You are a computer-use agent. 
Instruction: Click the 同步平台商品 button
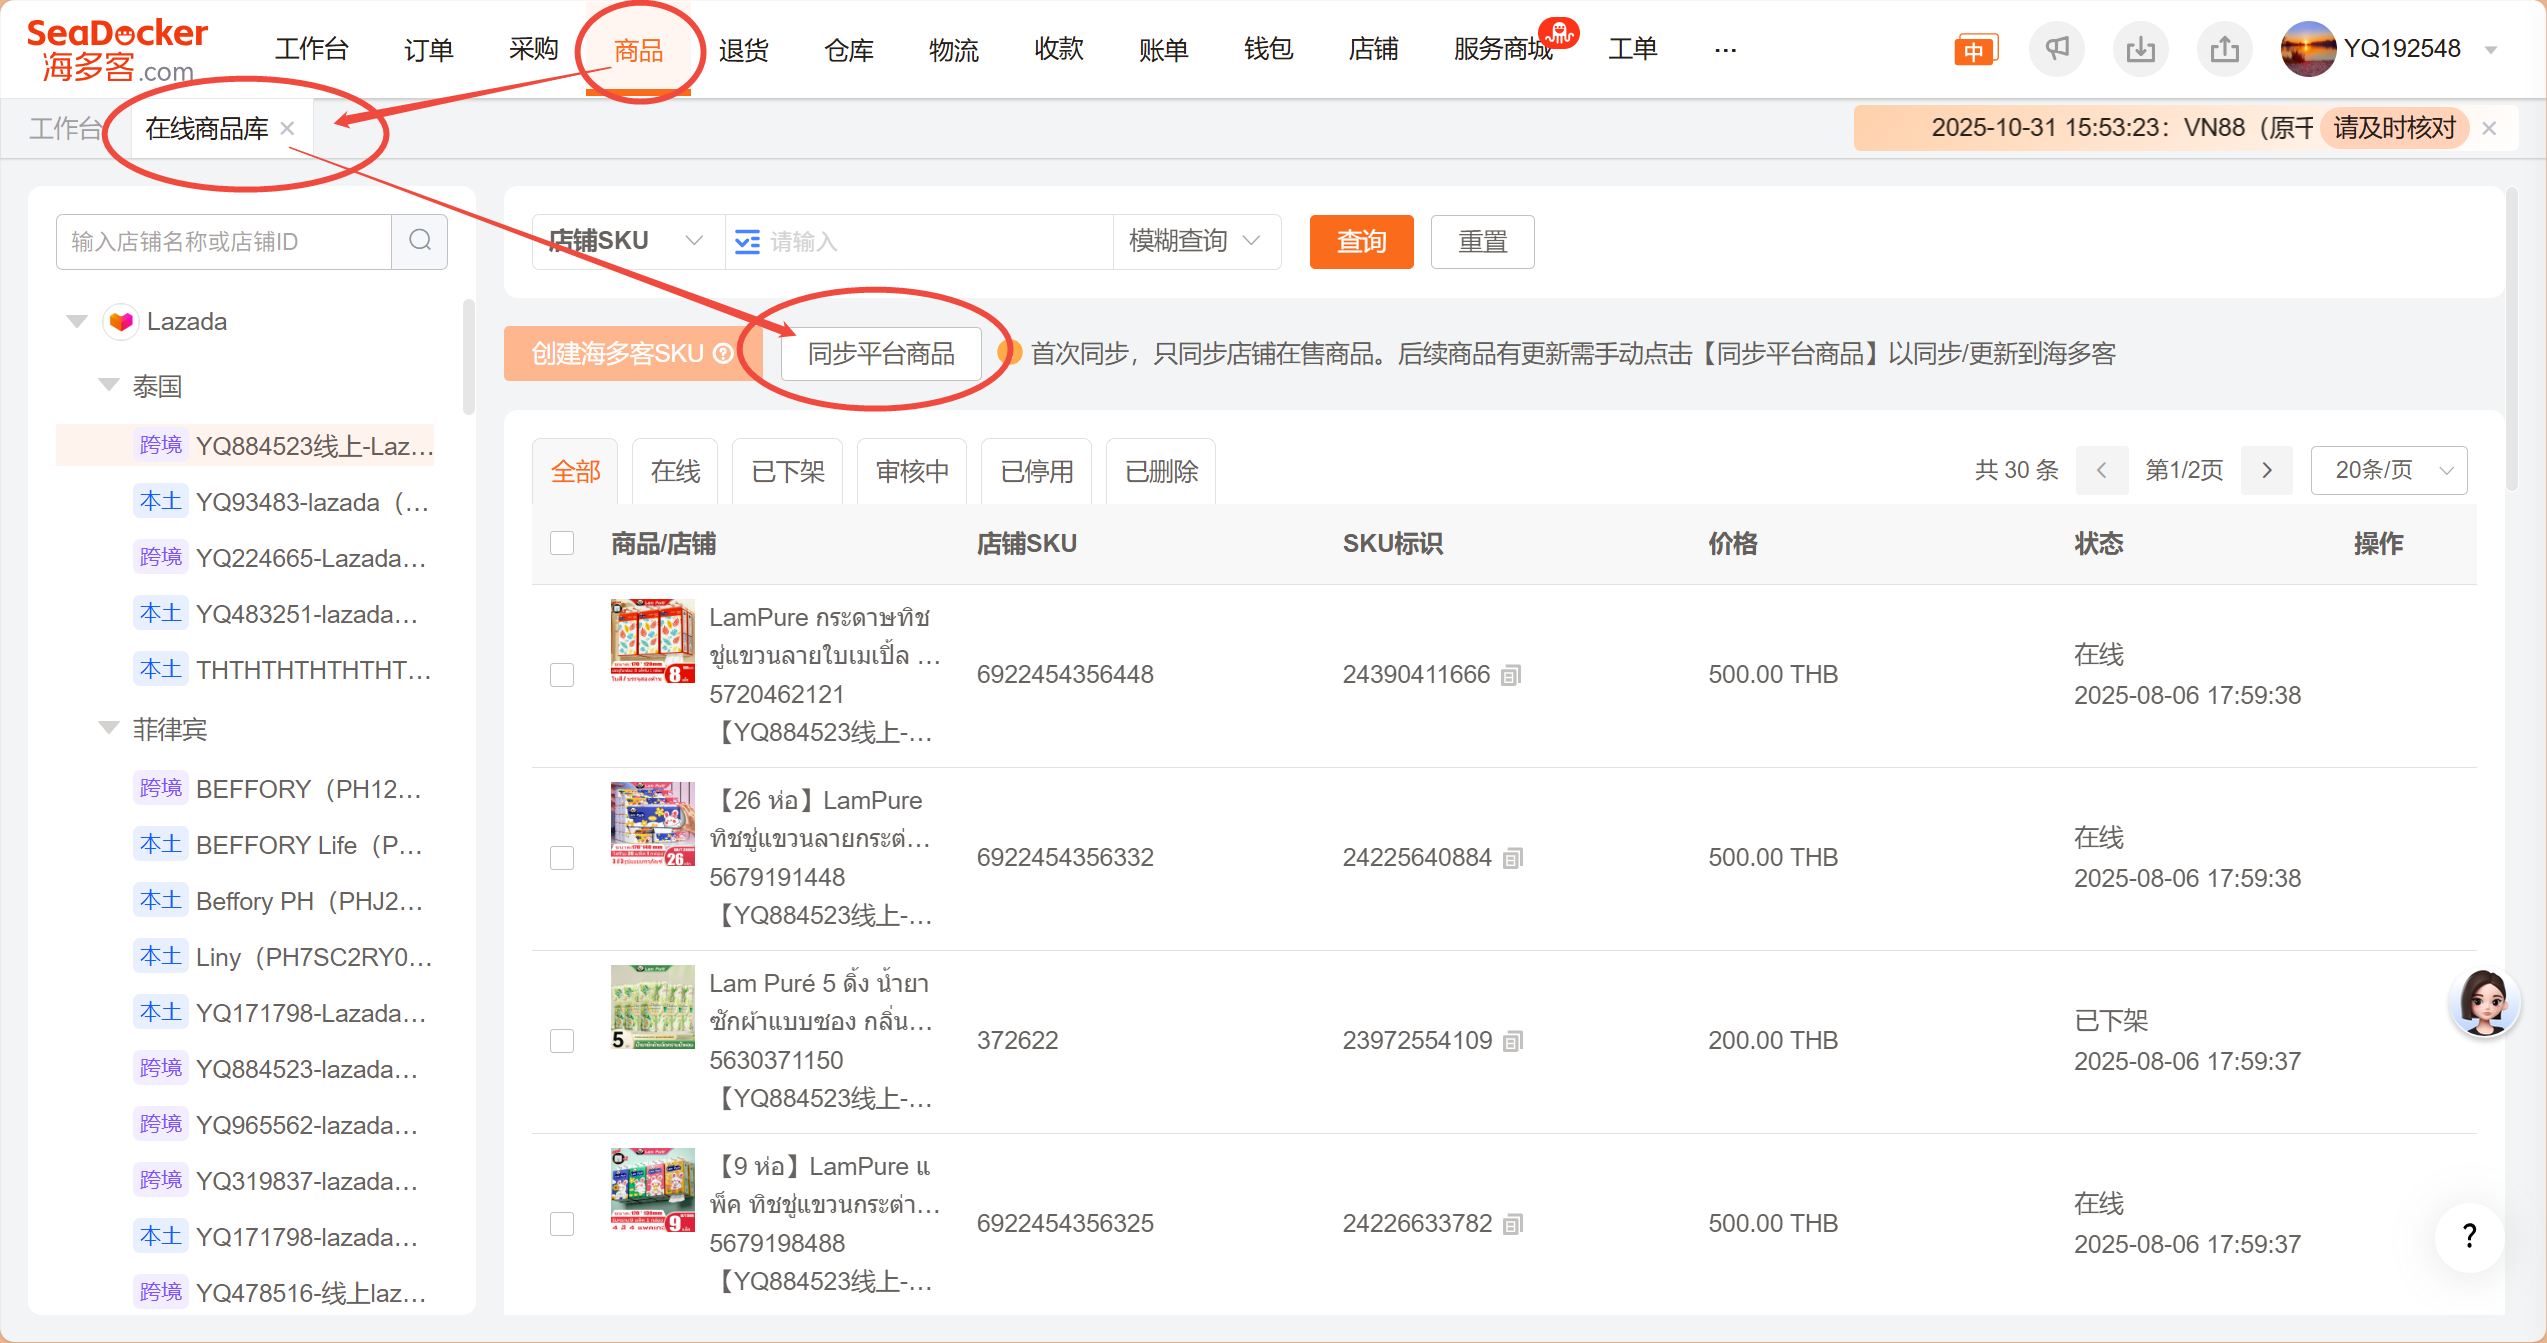[881, 354]
